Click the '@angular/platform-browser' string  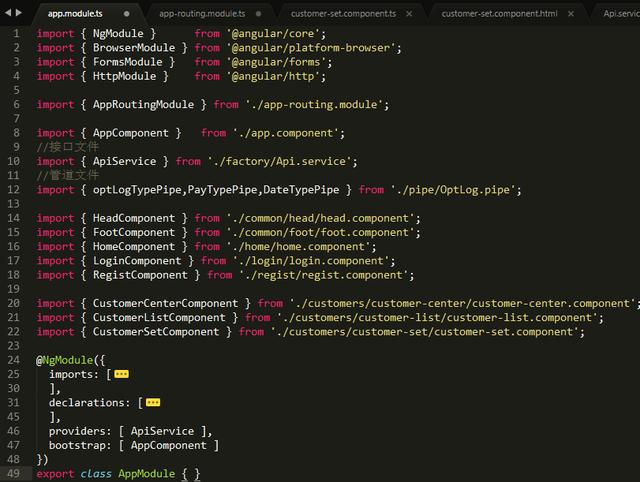[x=311, y=48]
